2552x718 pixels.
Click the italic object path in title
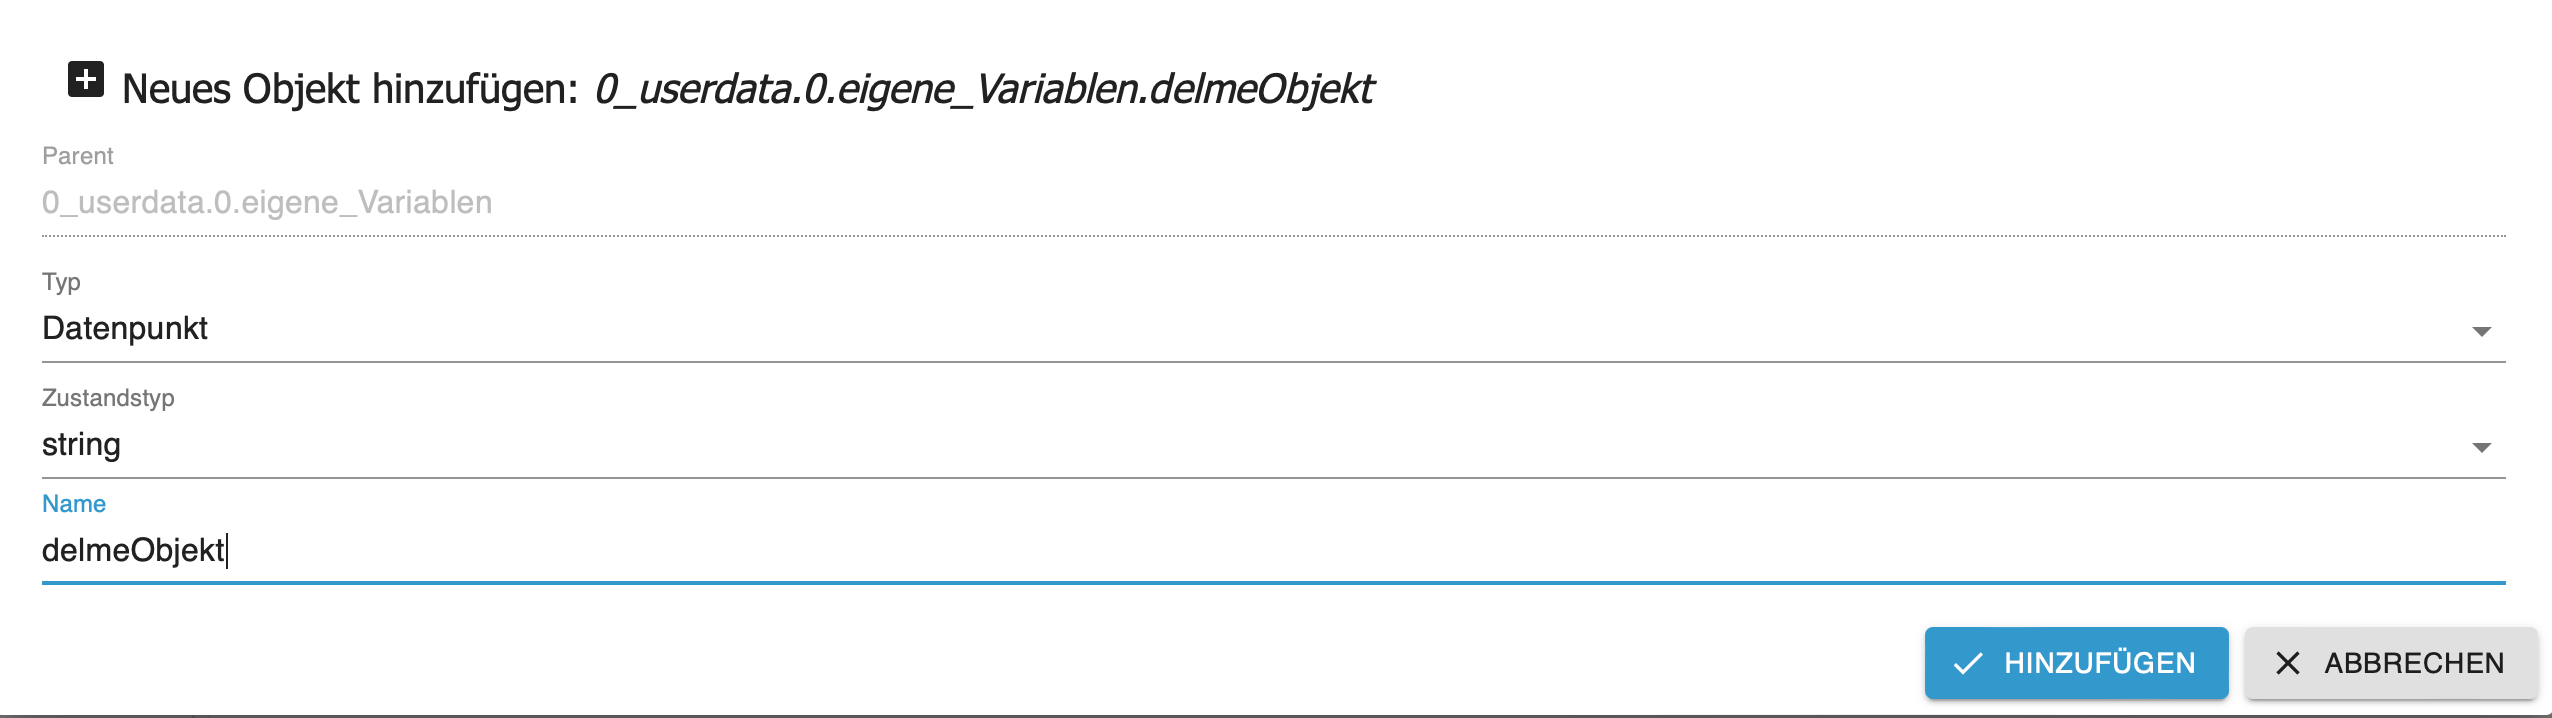click(x=984, y=89)
